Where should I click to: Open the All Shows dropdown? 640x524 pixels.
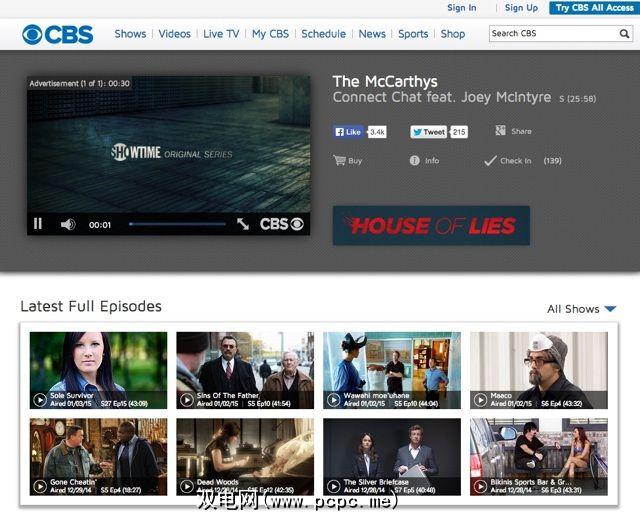point(581,309)
